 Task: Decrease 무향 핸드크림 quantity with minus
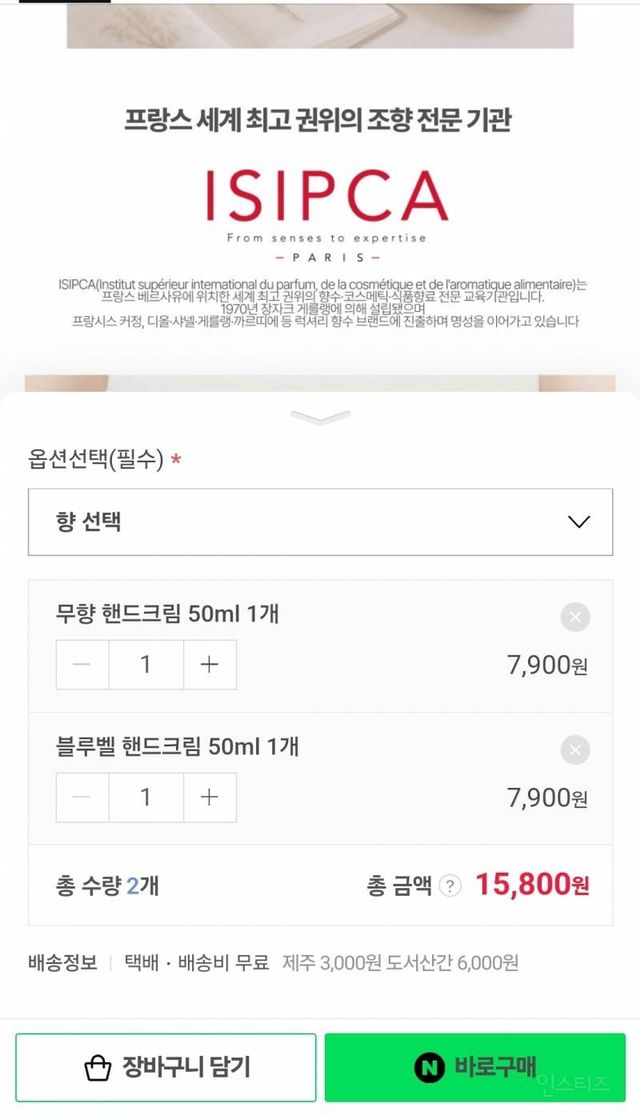click(x=83, y=665)
